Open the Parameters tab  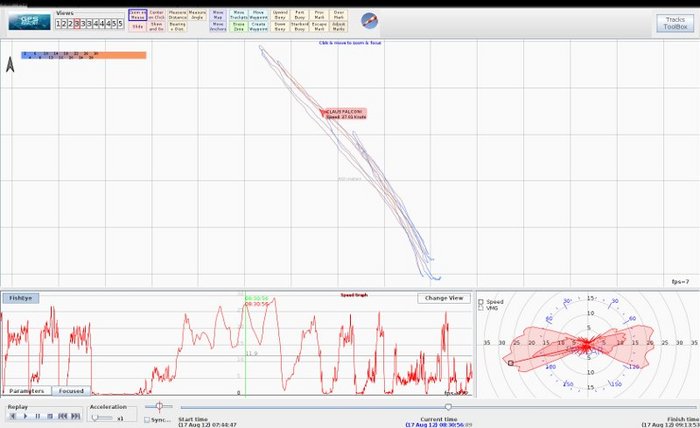pos(26,391)
